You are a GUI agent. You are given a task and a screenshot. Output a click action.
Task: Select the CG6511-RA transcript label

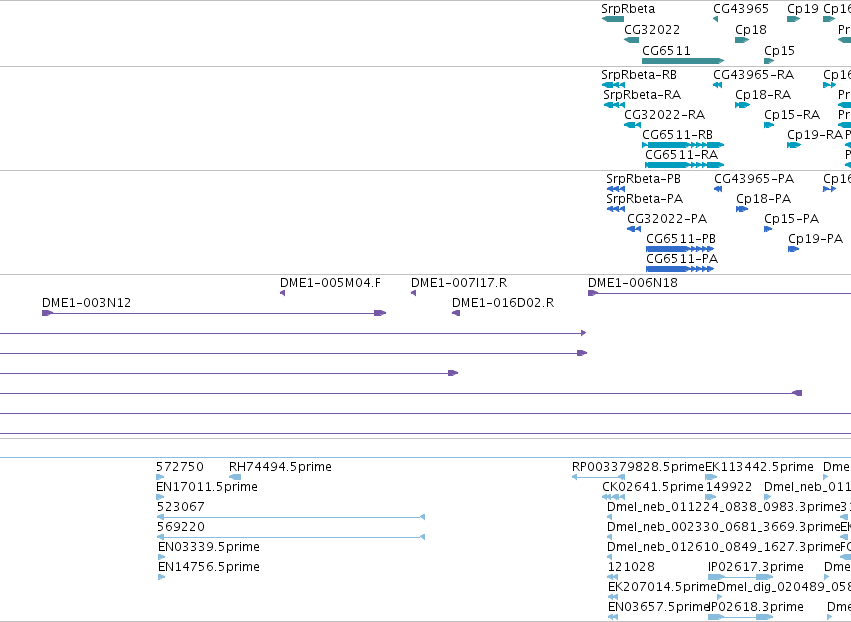(682, 155)
